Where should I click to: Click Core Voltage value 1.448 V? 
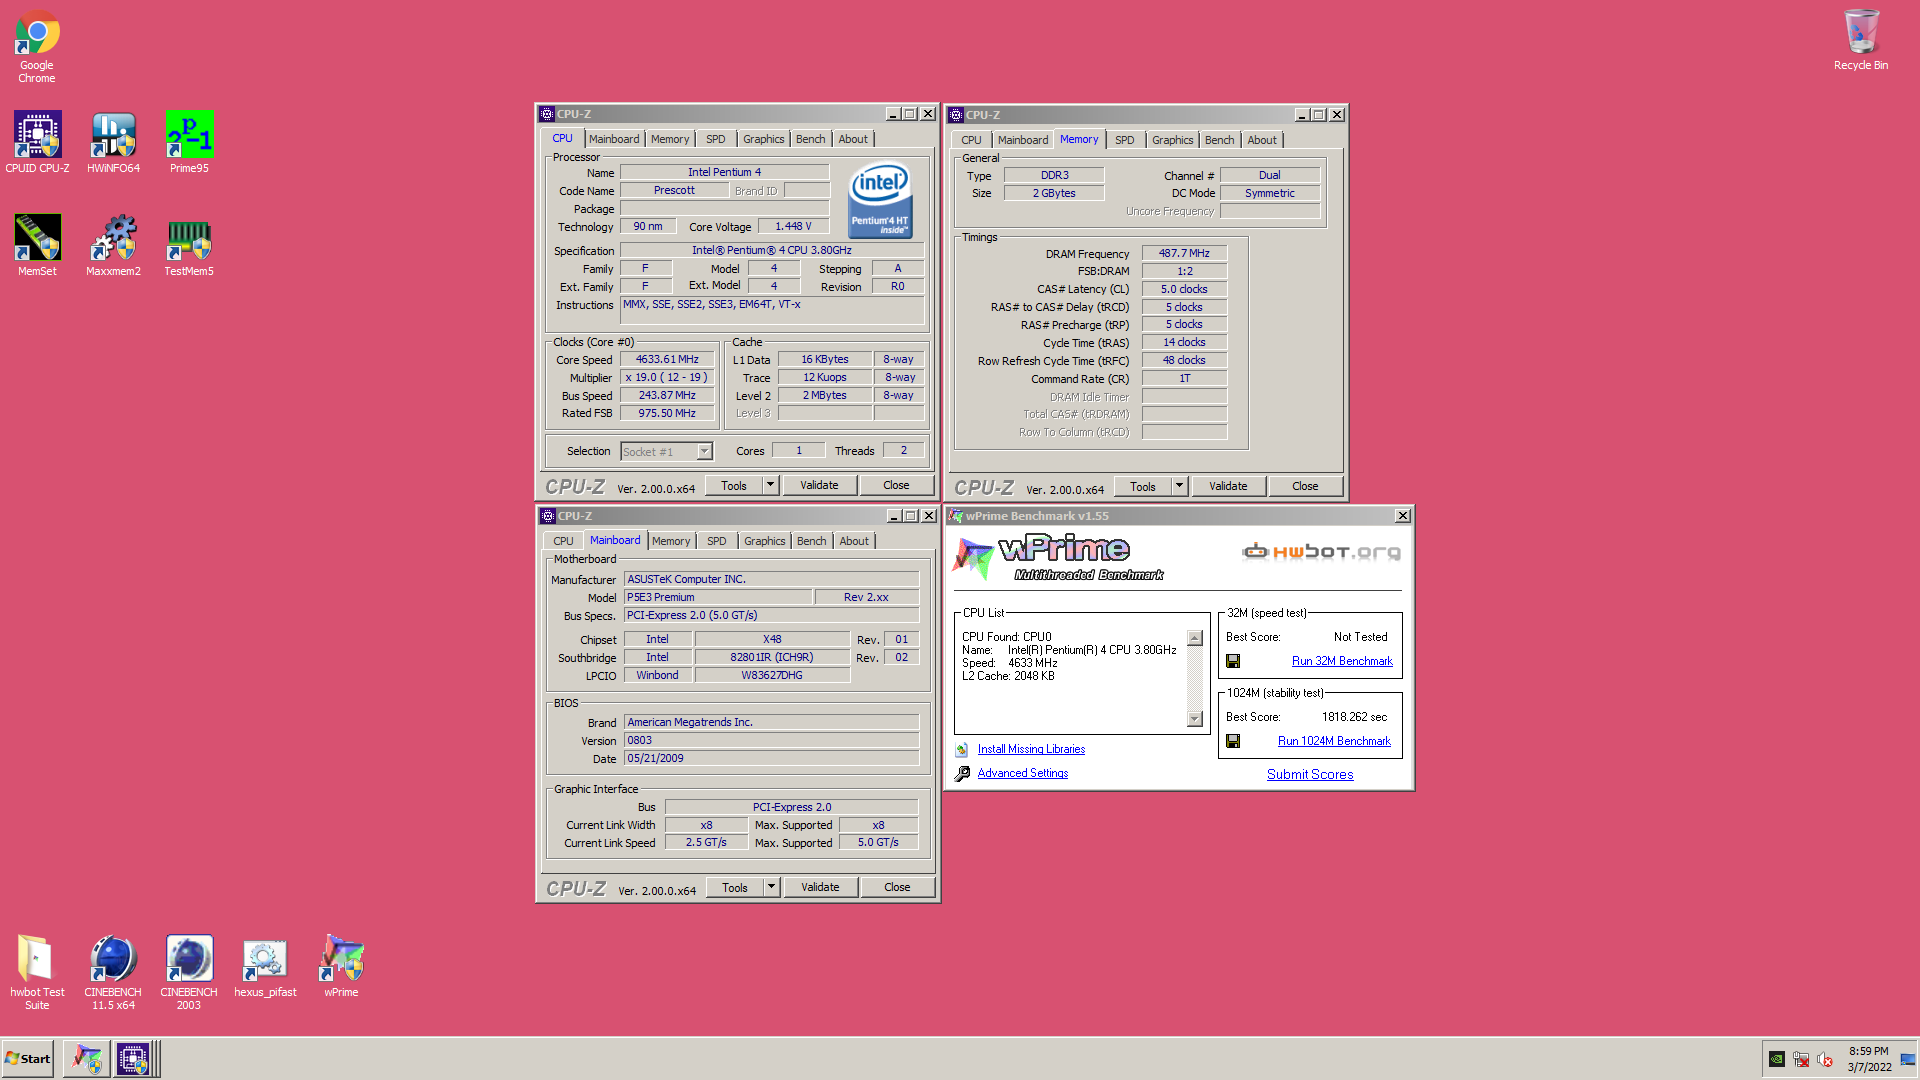click(793, 226)
